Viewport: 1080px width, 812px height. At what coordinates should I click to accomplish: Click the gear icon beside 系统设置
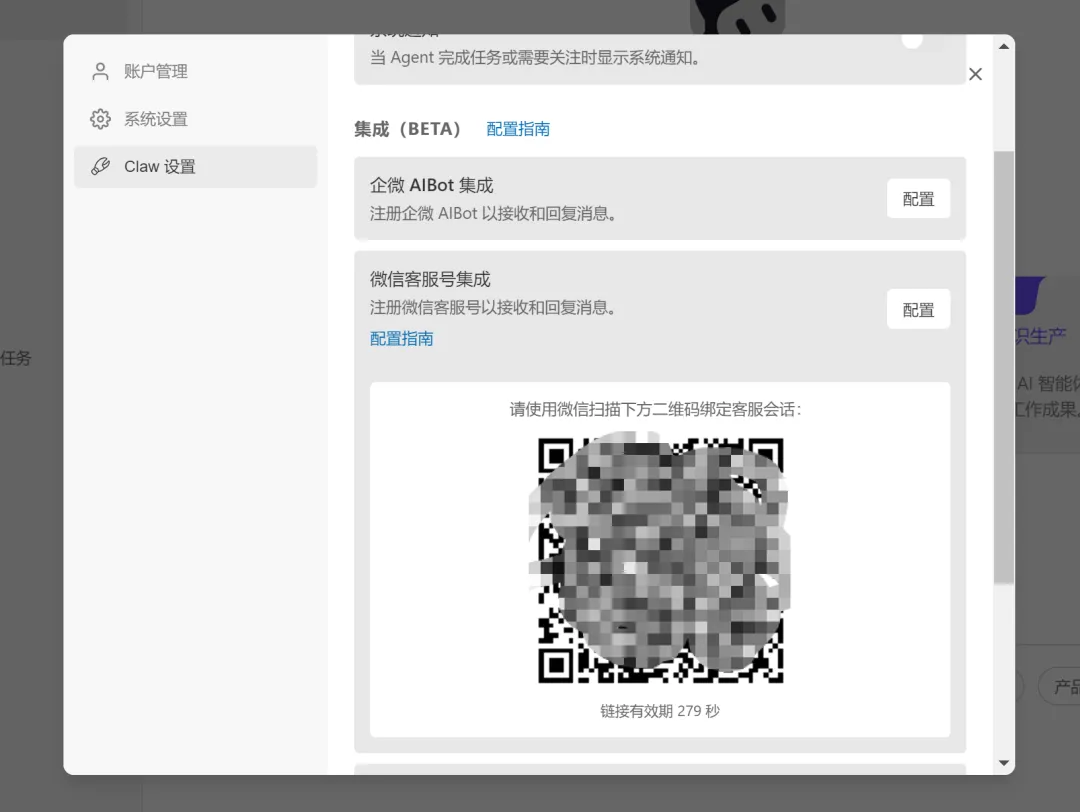(101, 119)
